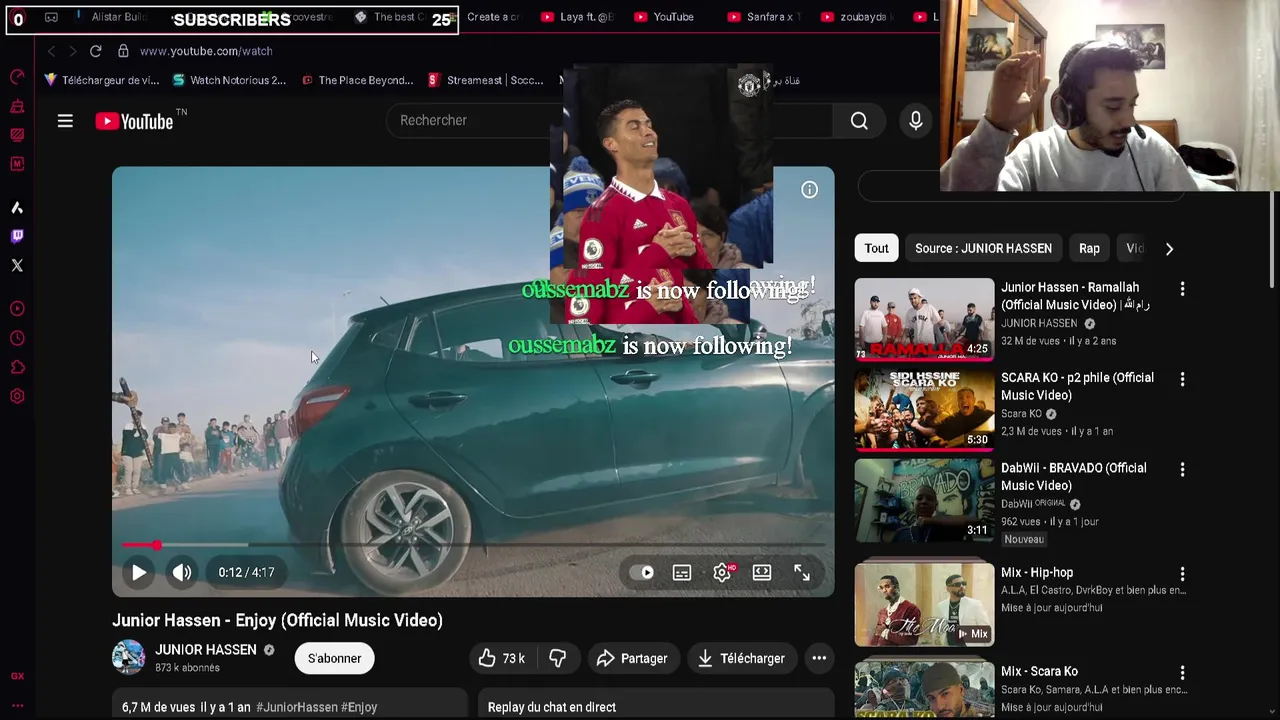Open Extensions cube in sidebar
1280x720 pixels.
click(17, 367)
